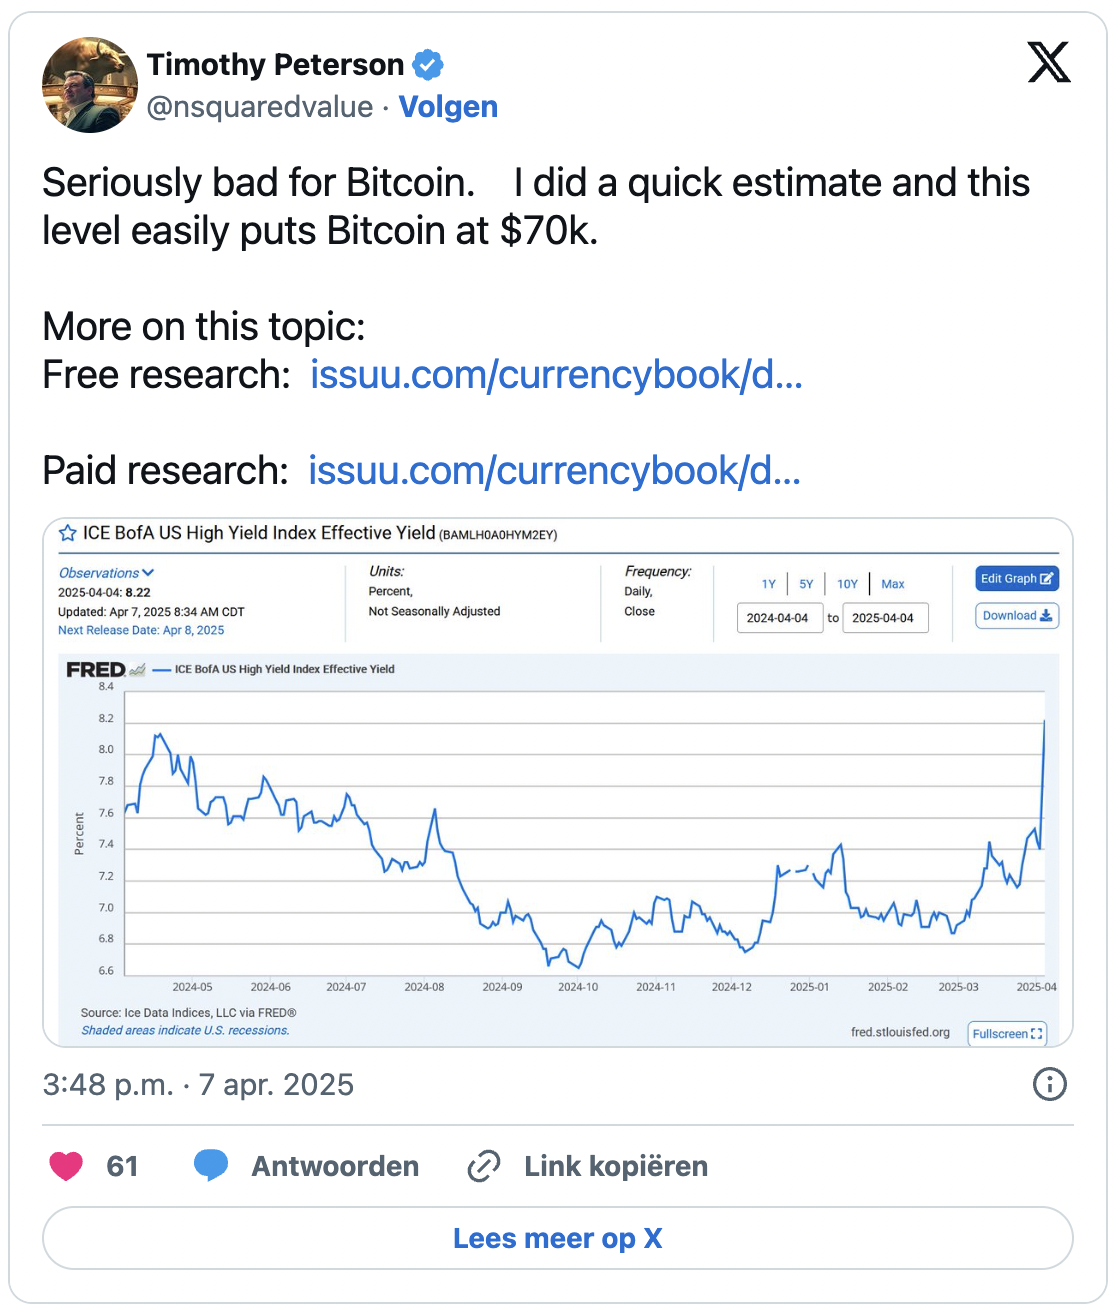Viewport: 1118px width, 1312px height.
Task: Click the Edit Graph button
Action: [x=1016, y=579]
